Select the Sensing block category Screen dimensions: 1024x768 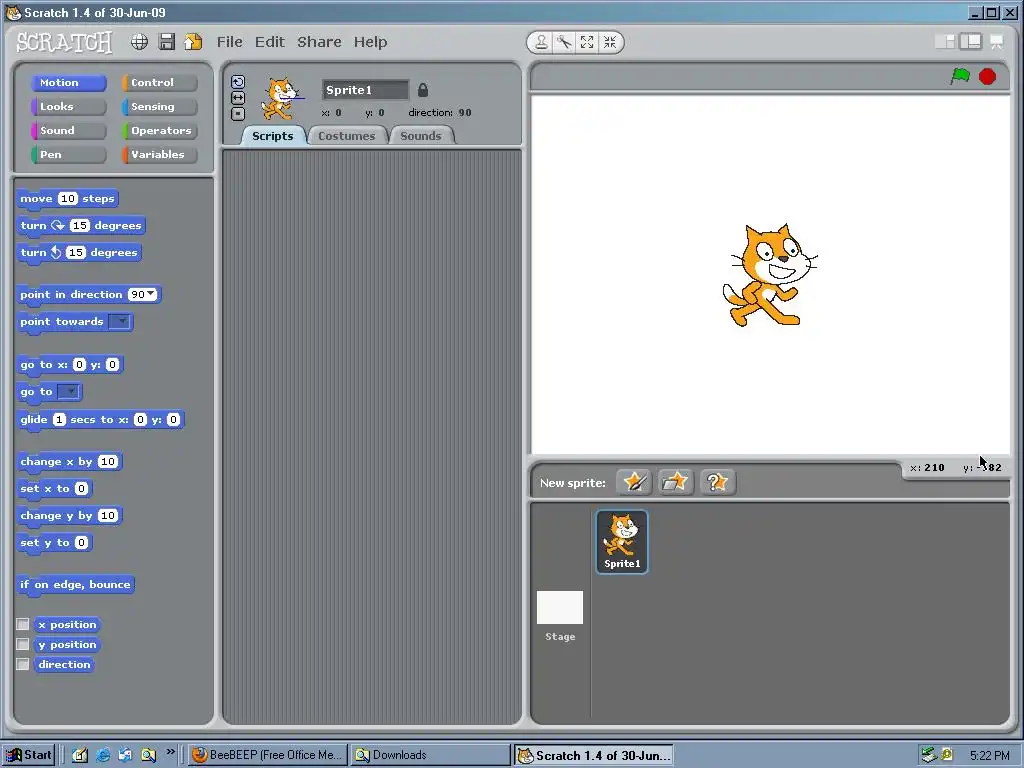159,106
